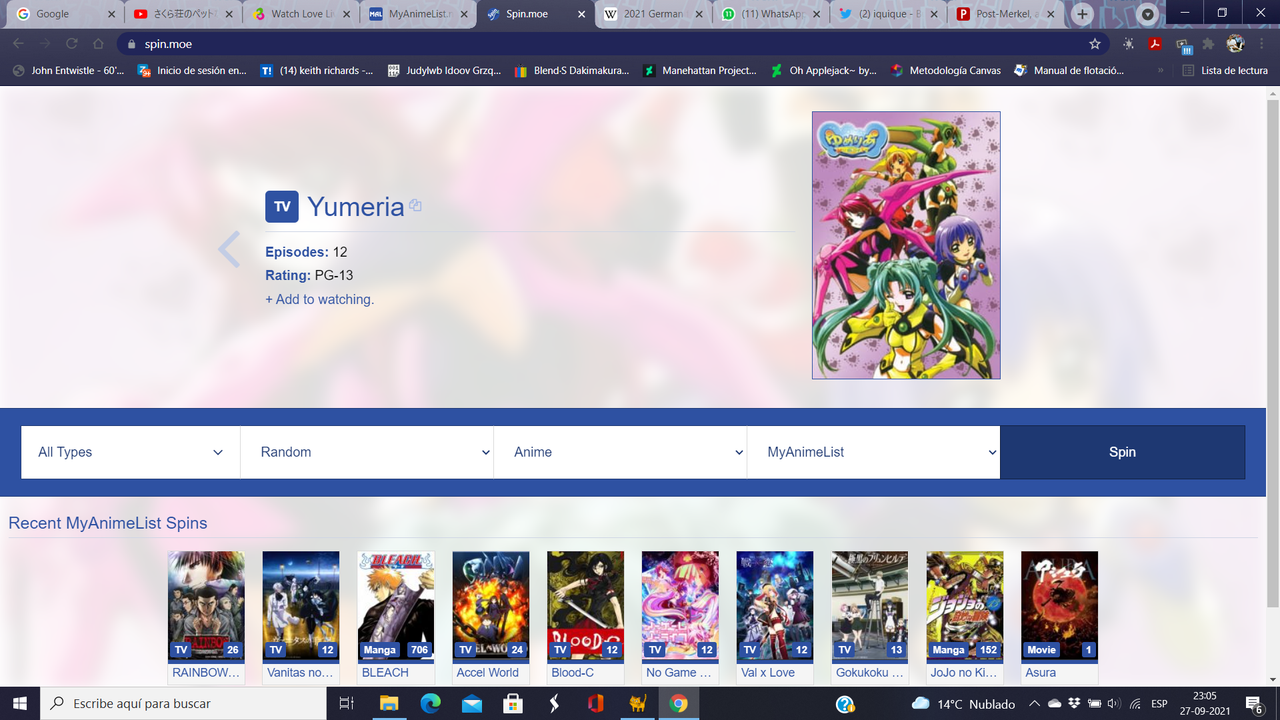Open Lista de lectura reading list
1280x720 pixels.
coord(1225,71)
